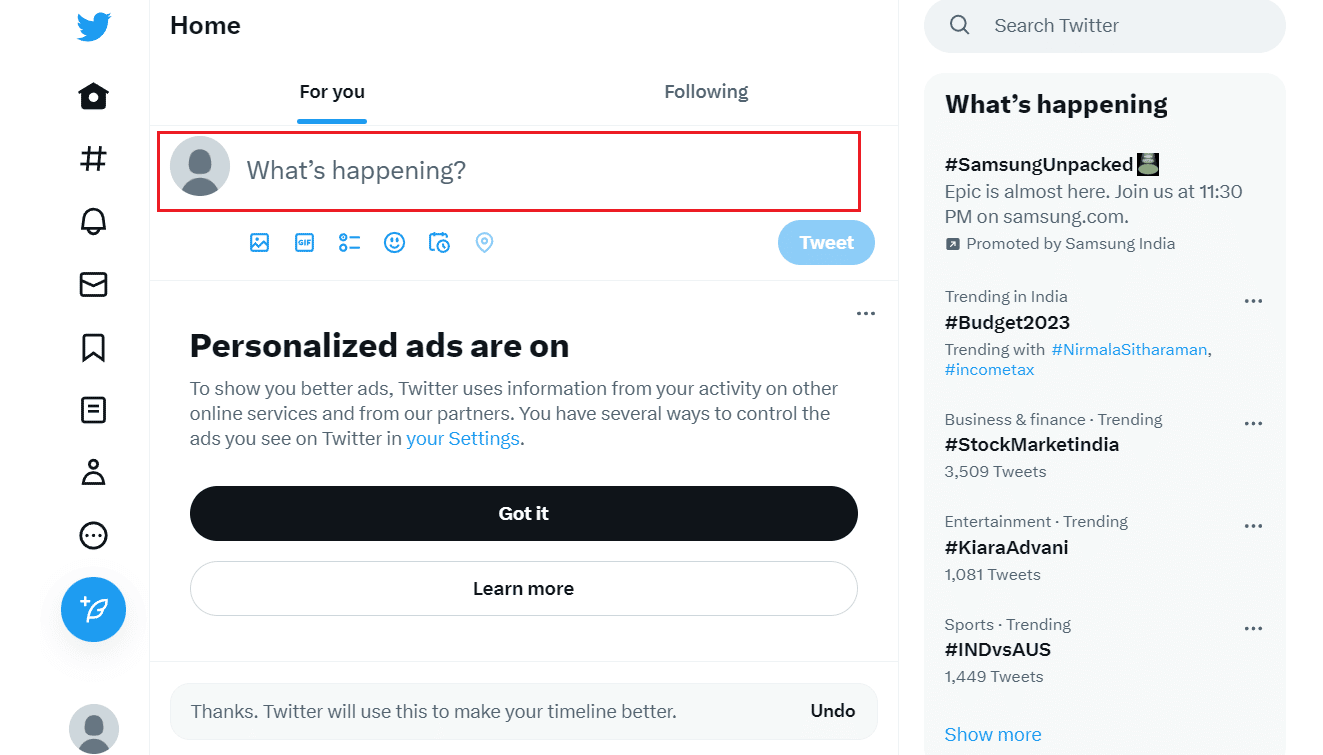The width and height of the screenshot is (1323, 755).
Task: Open Bookmarks icon in sidebar
Action: point(93,348)
